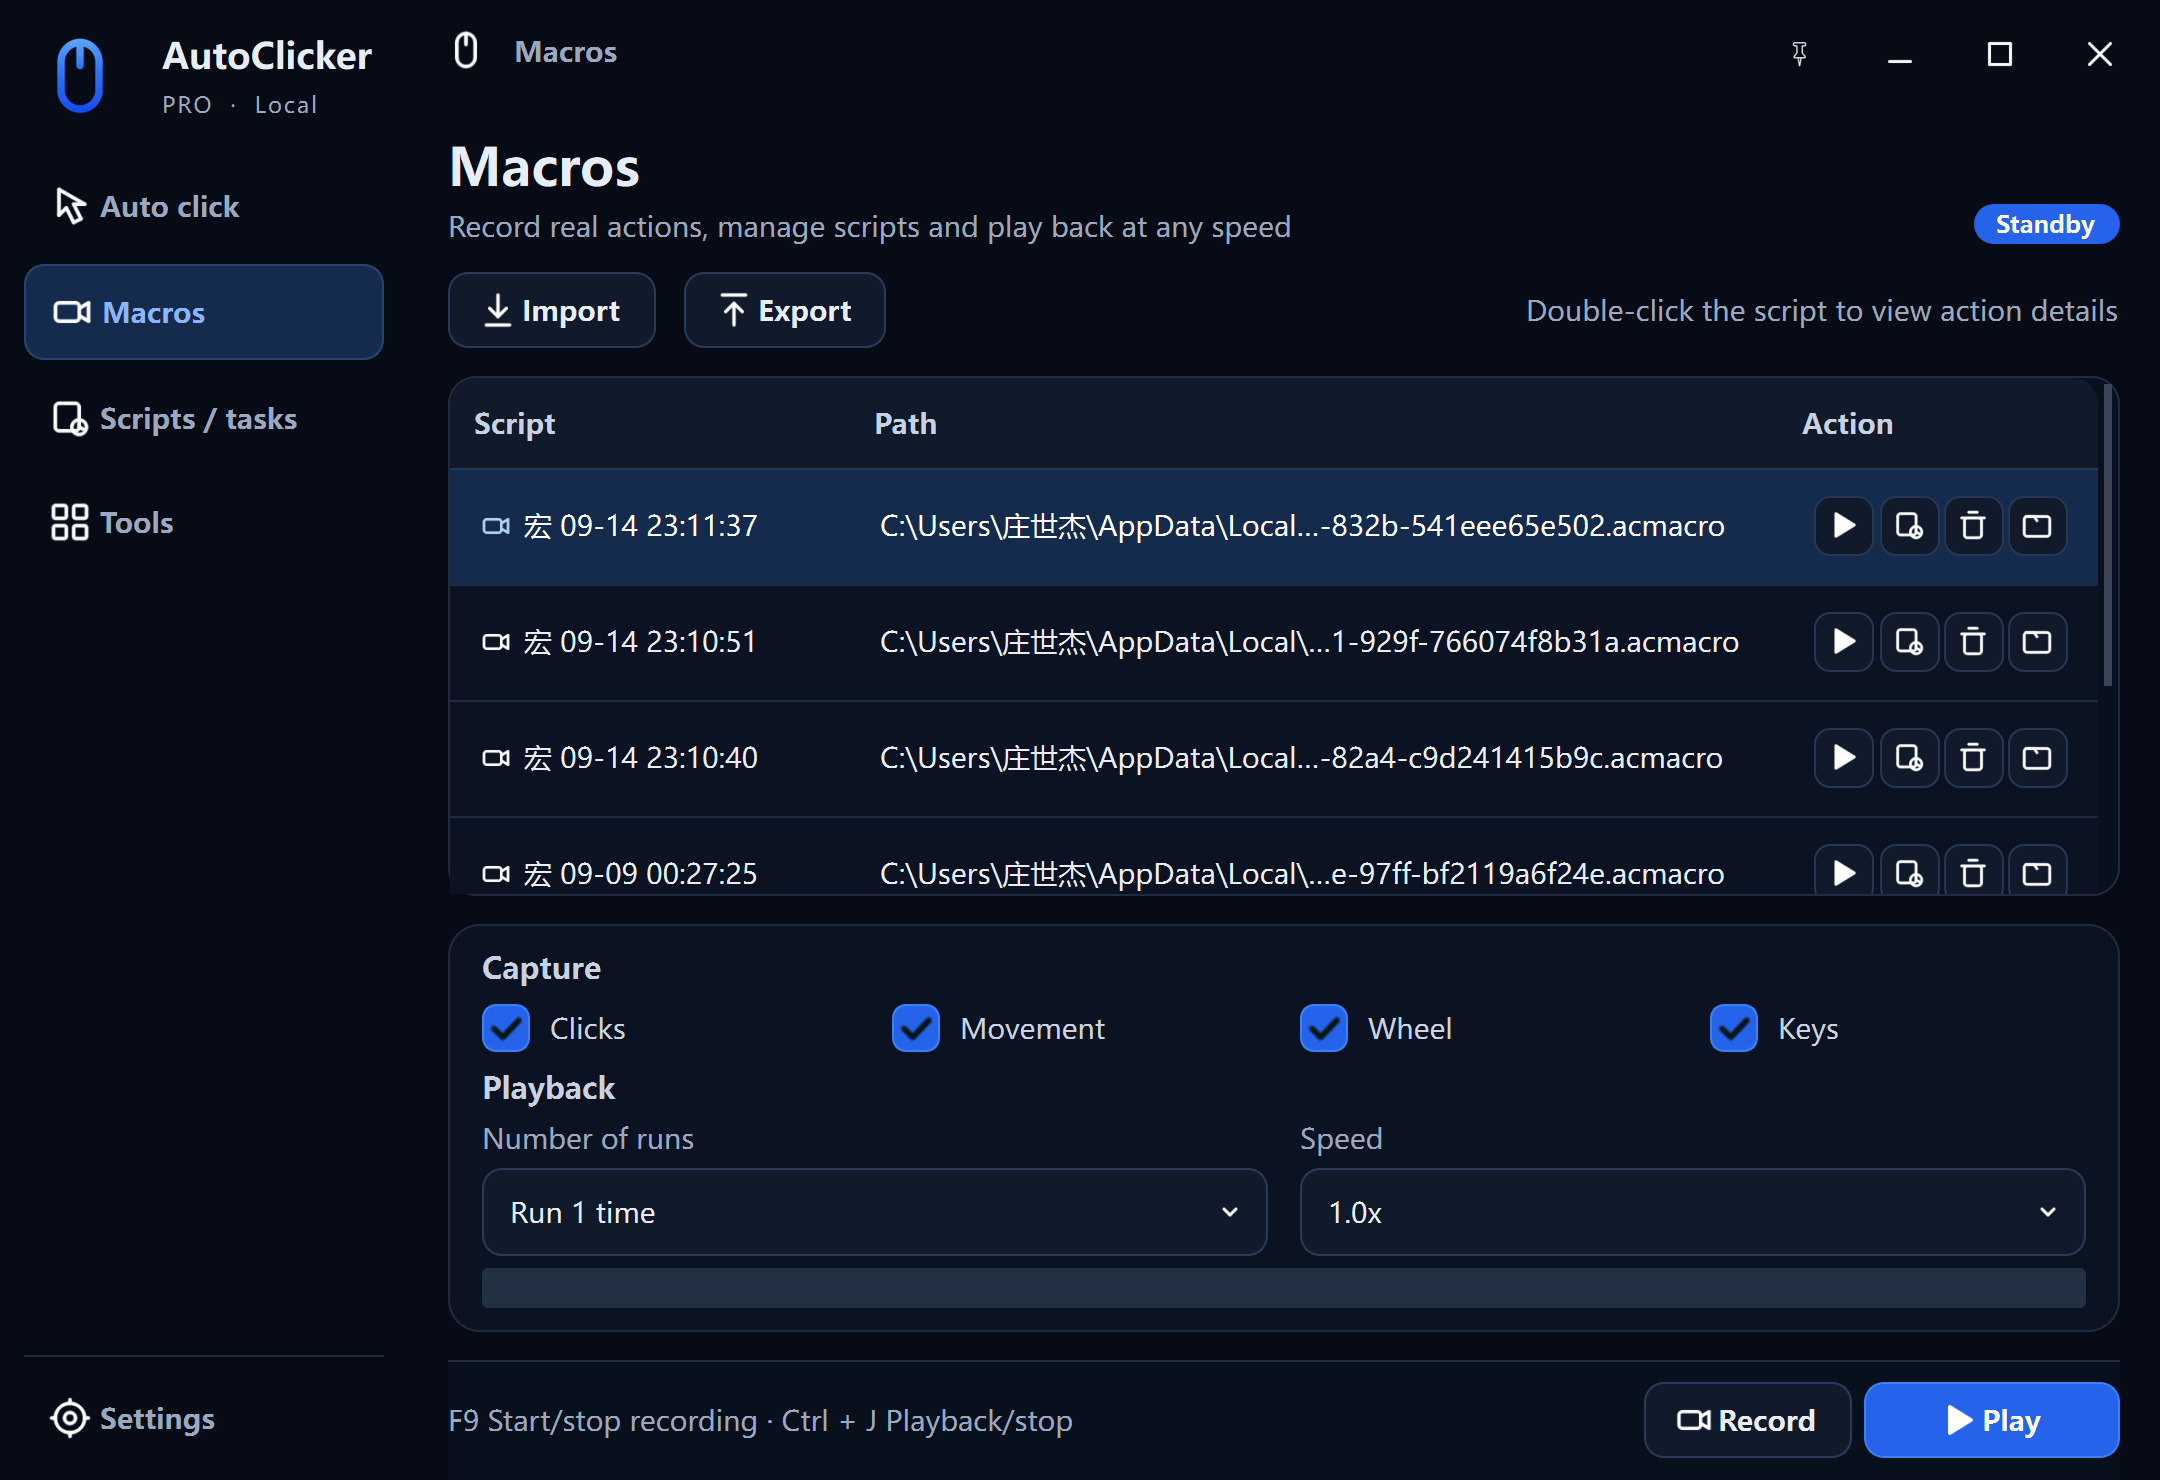This screenshot has height=1480, width=2160.
Task: Start recording with the Record button
Action: (x=1747, y=1420)
